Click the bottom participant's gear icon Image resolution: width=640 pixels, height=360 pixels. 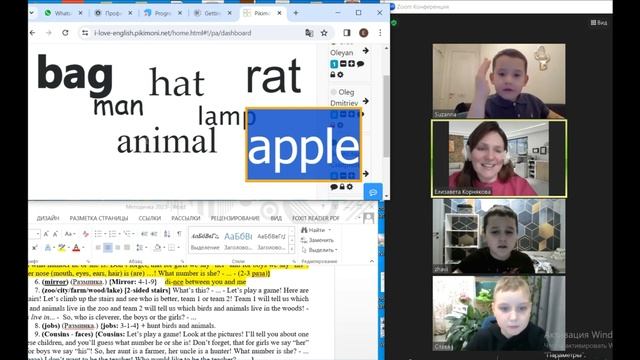coord(349,187)
